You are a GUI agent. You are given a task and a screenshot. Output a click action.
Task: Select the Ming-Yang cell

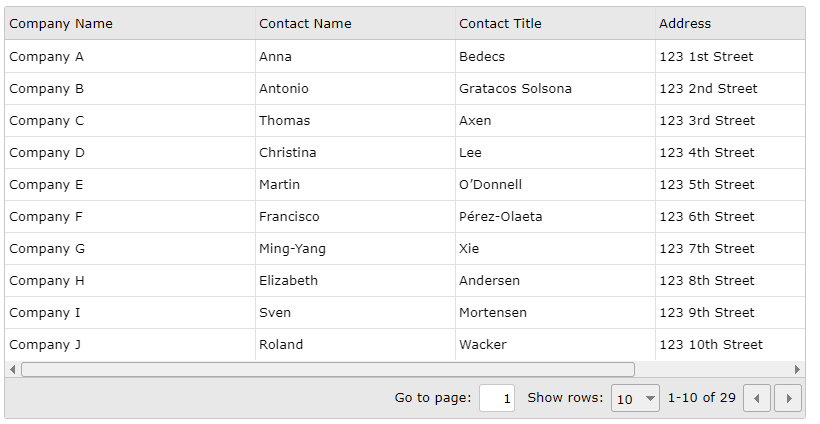tap(355, 248)
